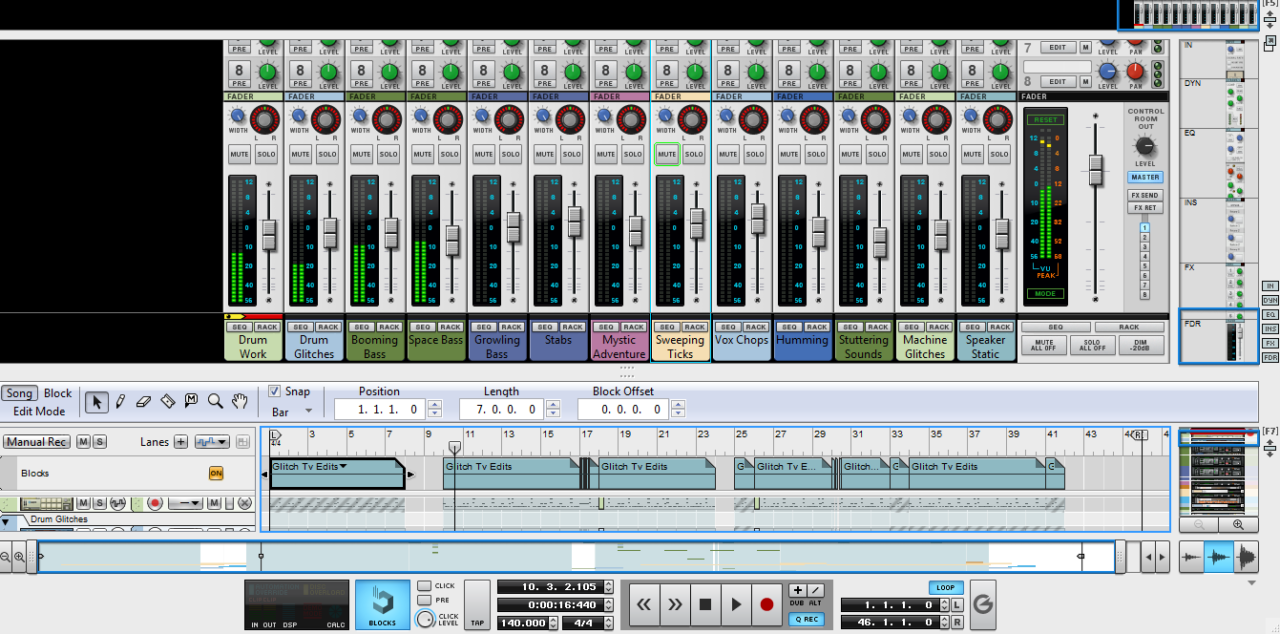Viewport: 1280px width, 634px height.
Task: Select the Eraser tool
Action: click(x=144, y=401)
